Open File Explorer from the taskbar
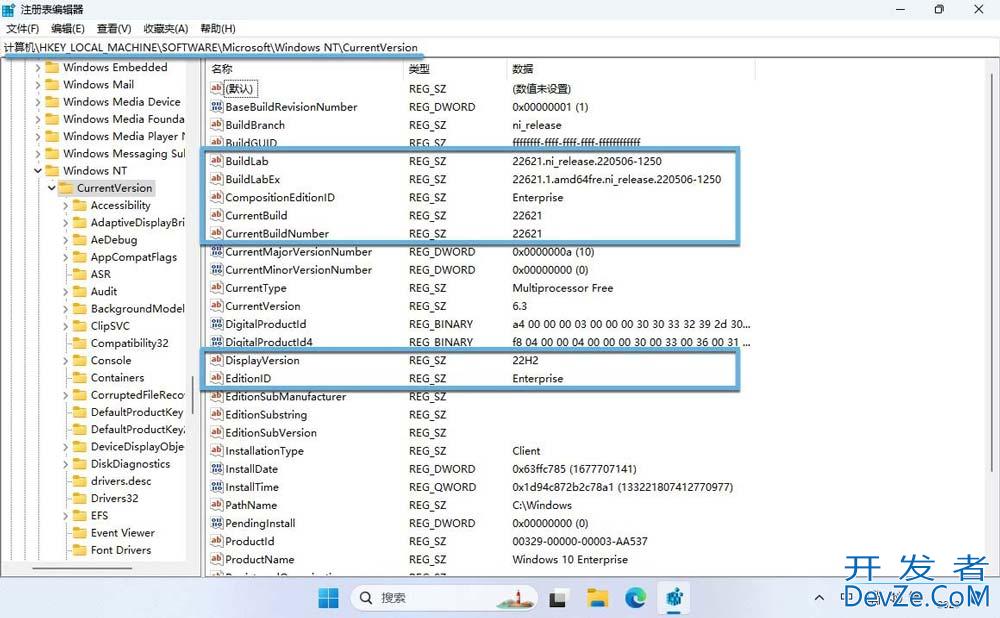This screenshot has height=618, width=1000. tap(598, 598)
